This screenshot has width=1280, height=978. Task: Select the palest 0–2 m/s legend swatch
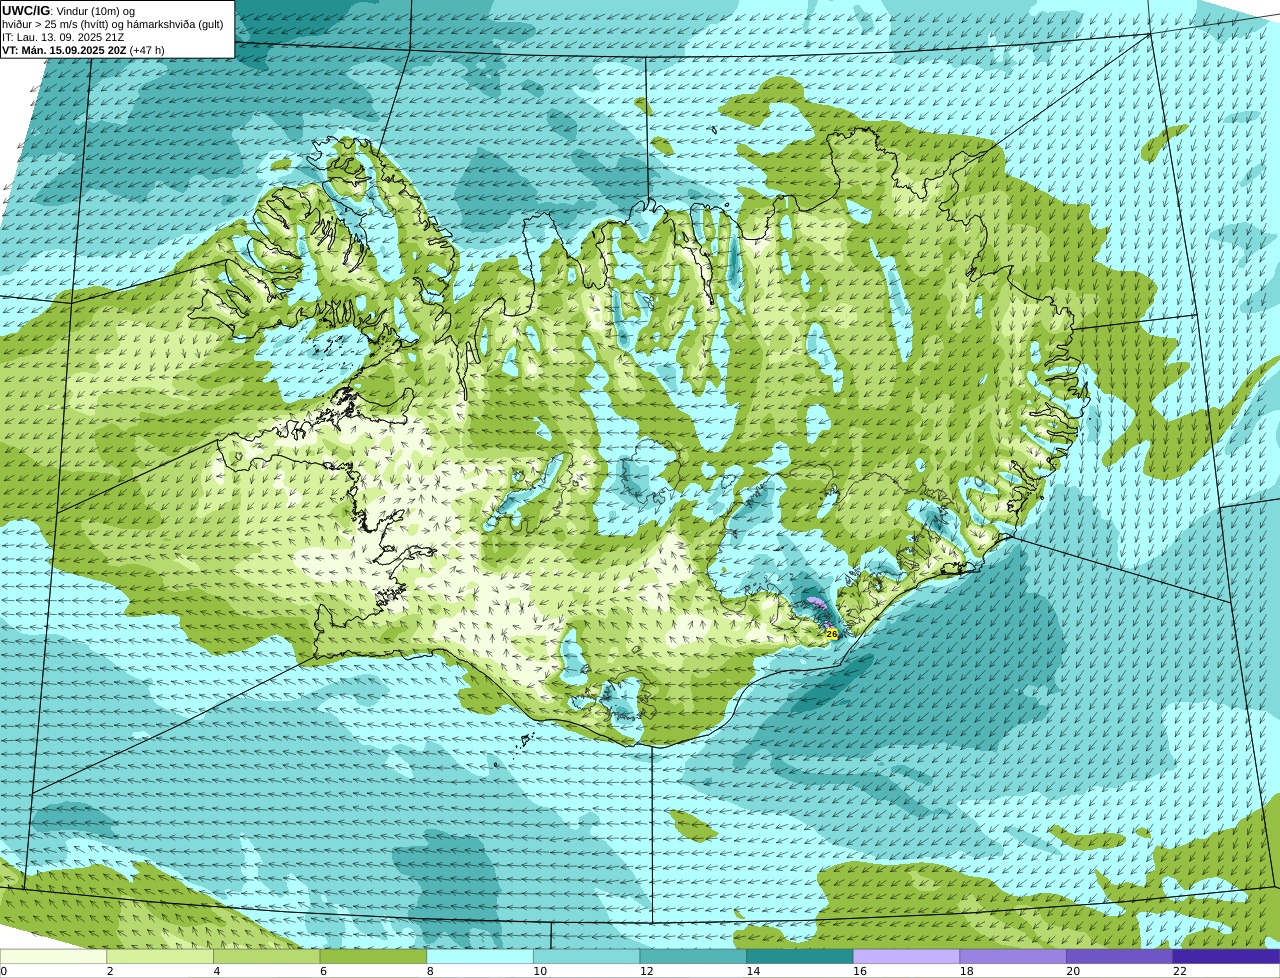54,956
